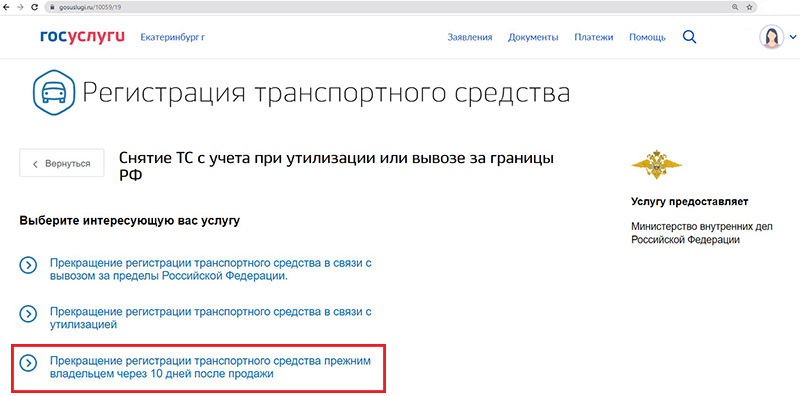Click the site search magnifier icon
This screenshot has width=800, height=396.
click(x=689, y=37)
